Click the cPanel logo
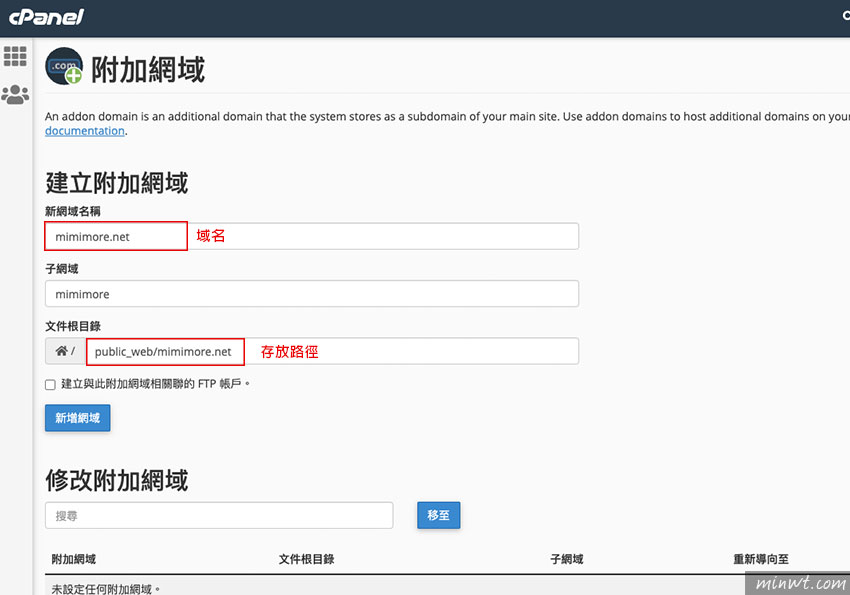 point(46,17)
